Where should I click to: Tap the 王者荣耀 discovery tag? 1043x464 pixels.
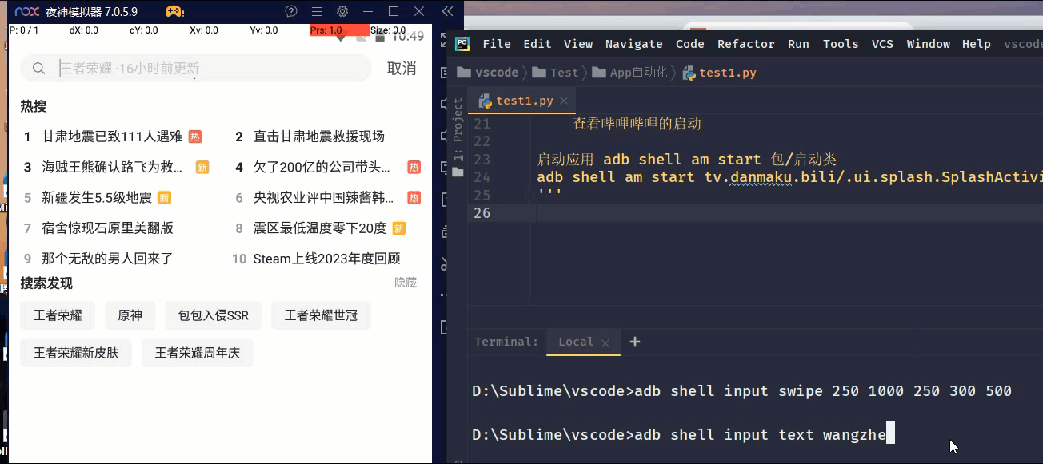[x=58, y=316]
